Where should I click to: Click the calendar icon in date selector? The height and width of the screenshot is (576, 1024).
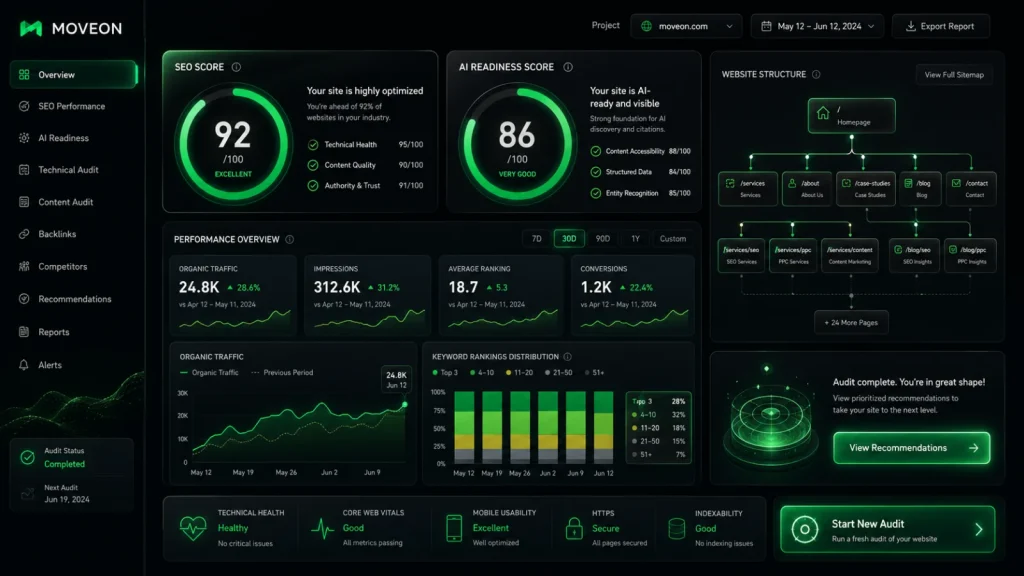click(767, 26)
